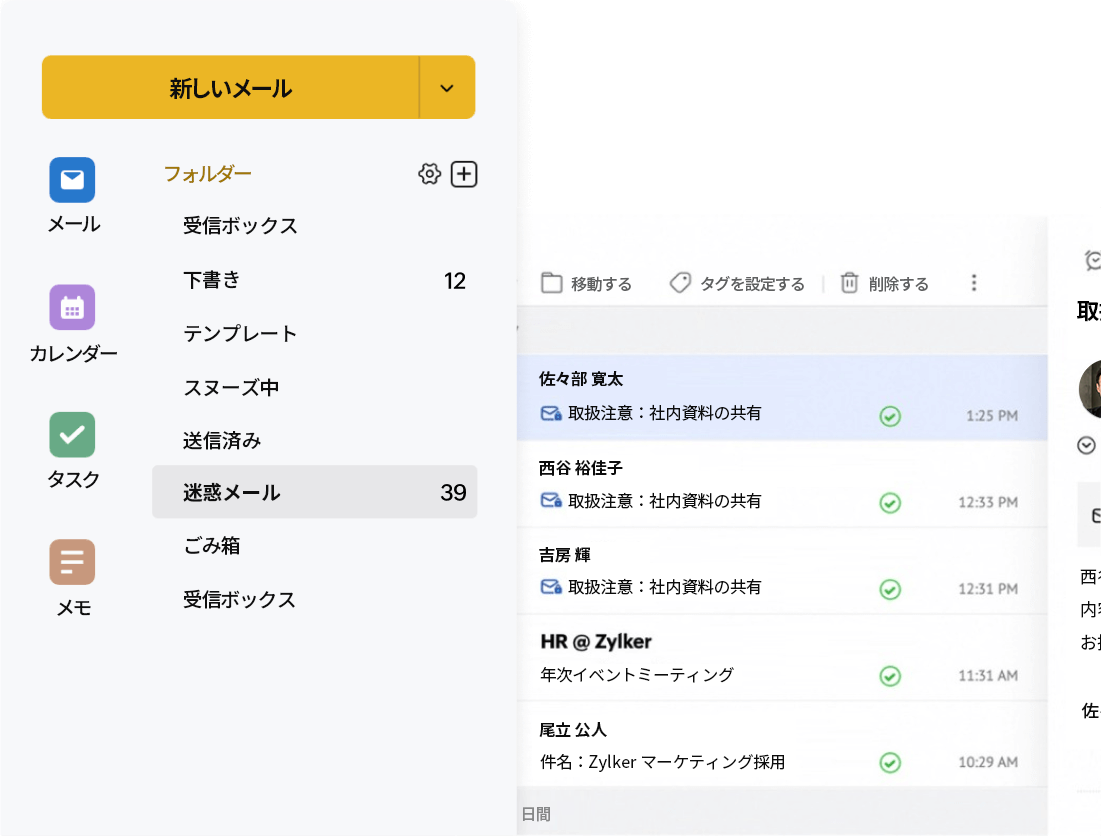Click the secure mail icon in 西谷 裕佳子 row

[x=551, y=500]
